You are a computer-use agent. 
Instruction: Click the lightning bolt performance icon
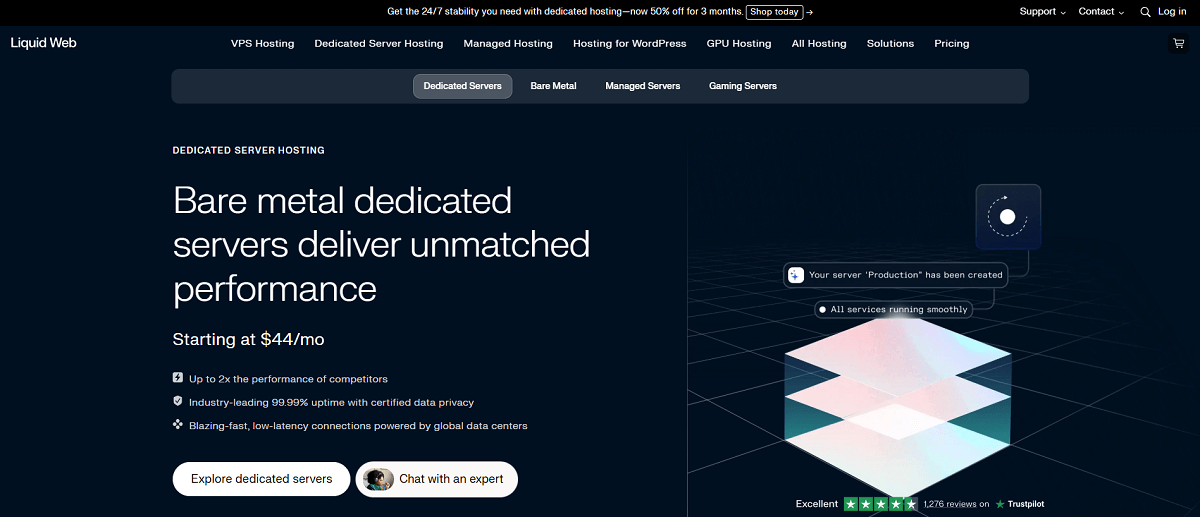pos(178,378)
